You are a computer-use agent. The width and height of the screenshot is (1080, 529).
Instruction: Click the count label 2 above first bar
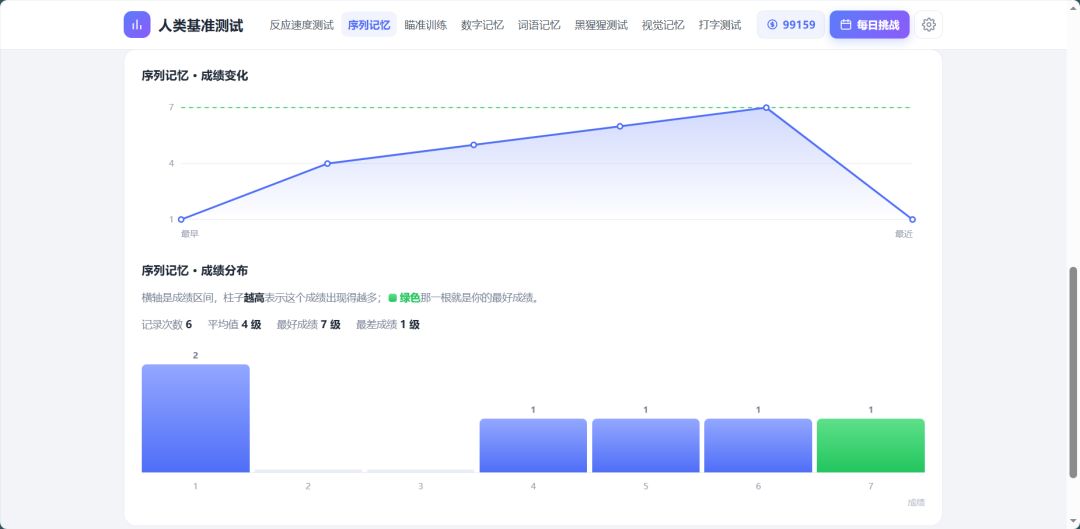point(196,355)
